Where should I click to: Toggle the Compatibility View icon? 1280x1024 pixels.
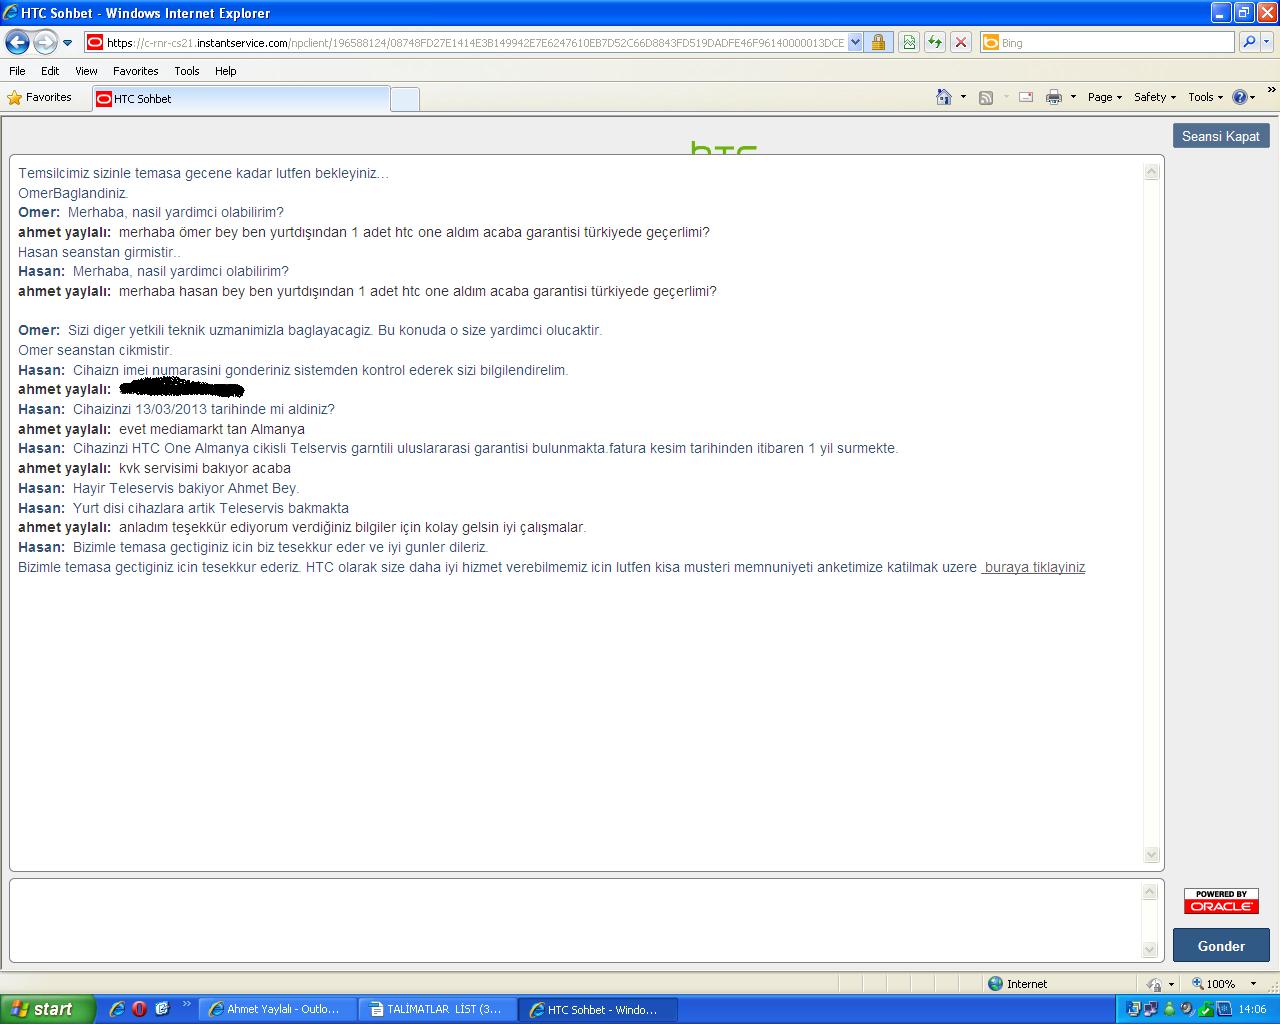pos(909,42)
